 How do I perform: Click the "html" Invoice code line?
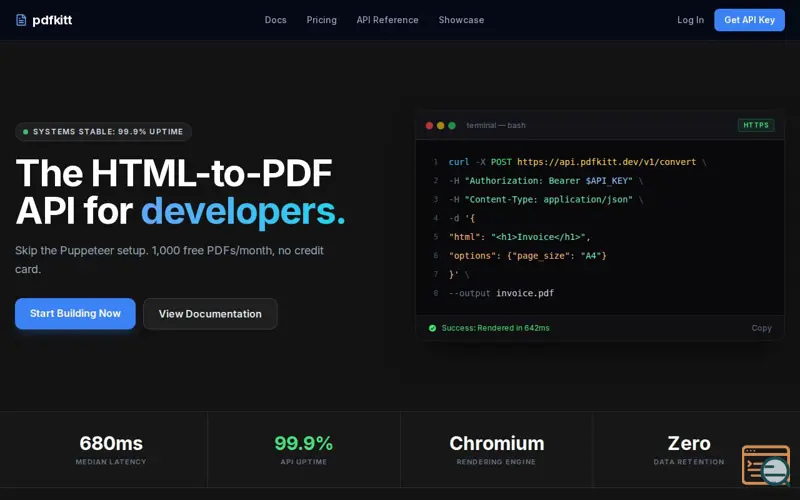coord(519,237)
